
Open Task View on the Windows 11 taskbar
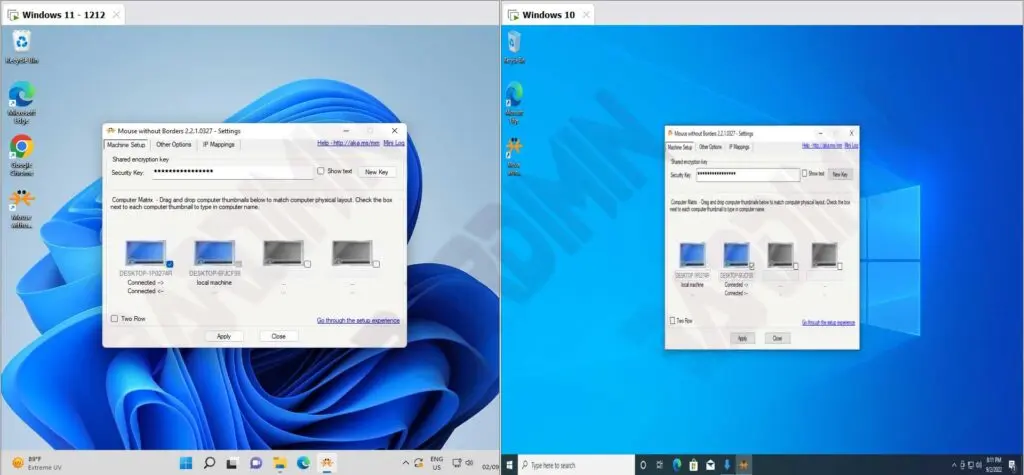[232, 463]
